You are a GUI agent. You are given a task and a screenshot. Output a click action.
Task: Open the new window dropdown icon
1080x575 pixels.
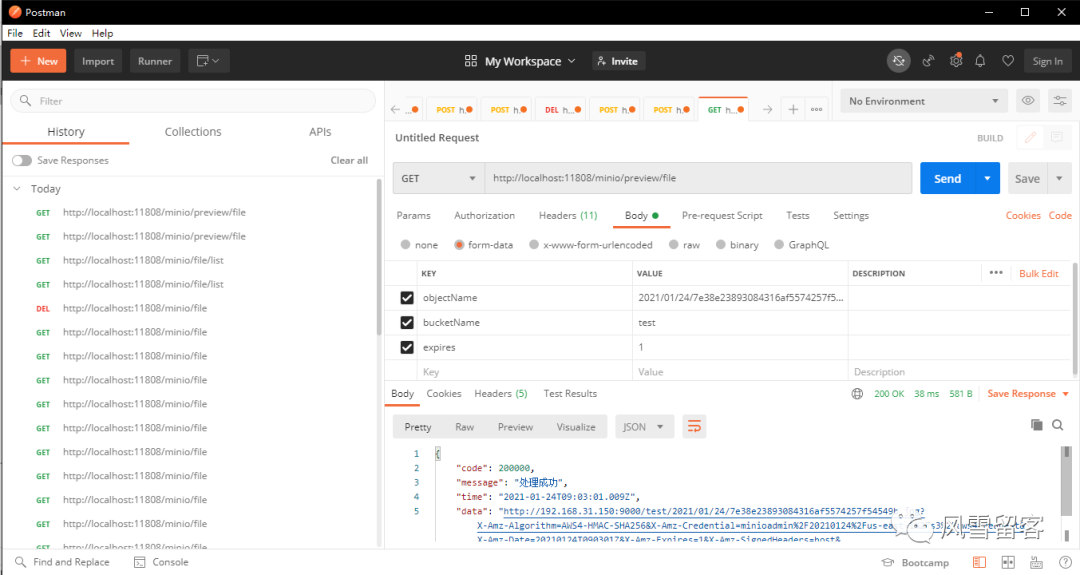coord(208,61)
